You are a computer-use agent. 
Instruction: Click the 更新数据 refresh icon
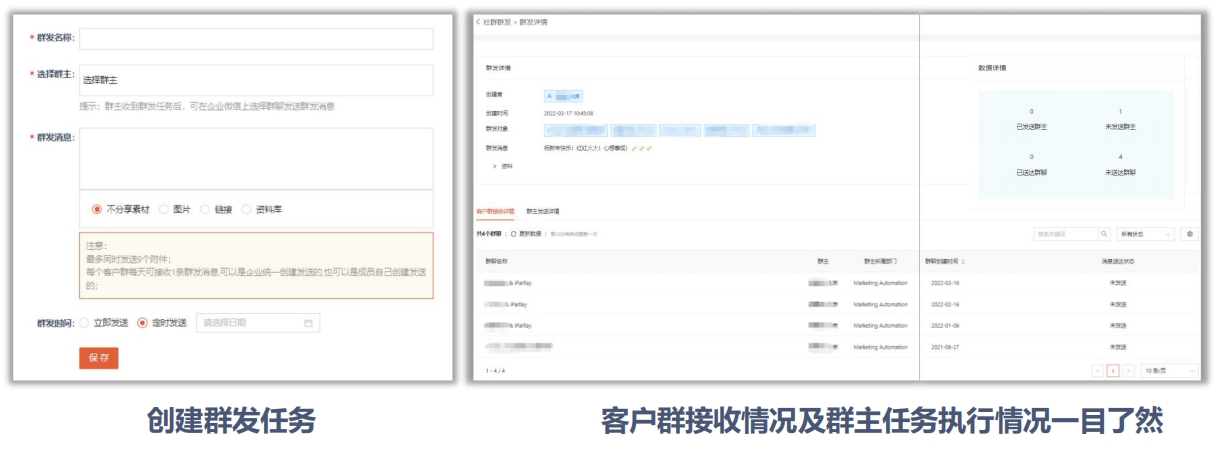(514, 233)
